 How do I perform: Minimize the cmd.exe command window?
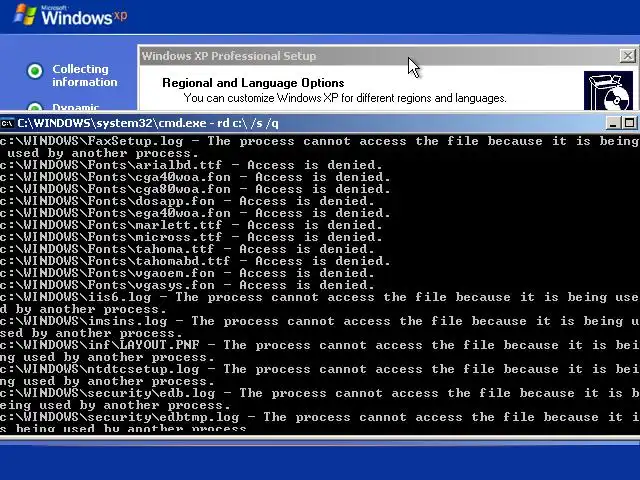point(613,123)
